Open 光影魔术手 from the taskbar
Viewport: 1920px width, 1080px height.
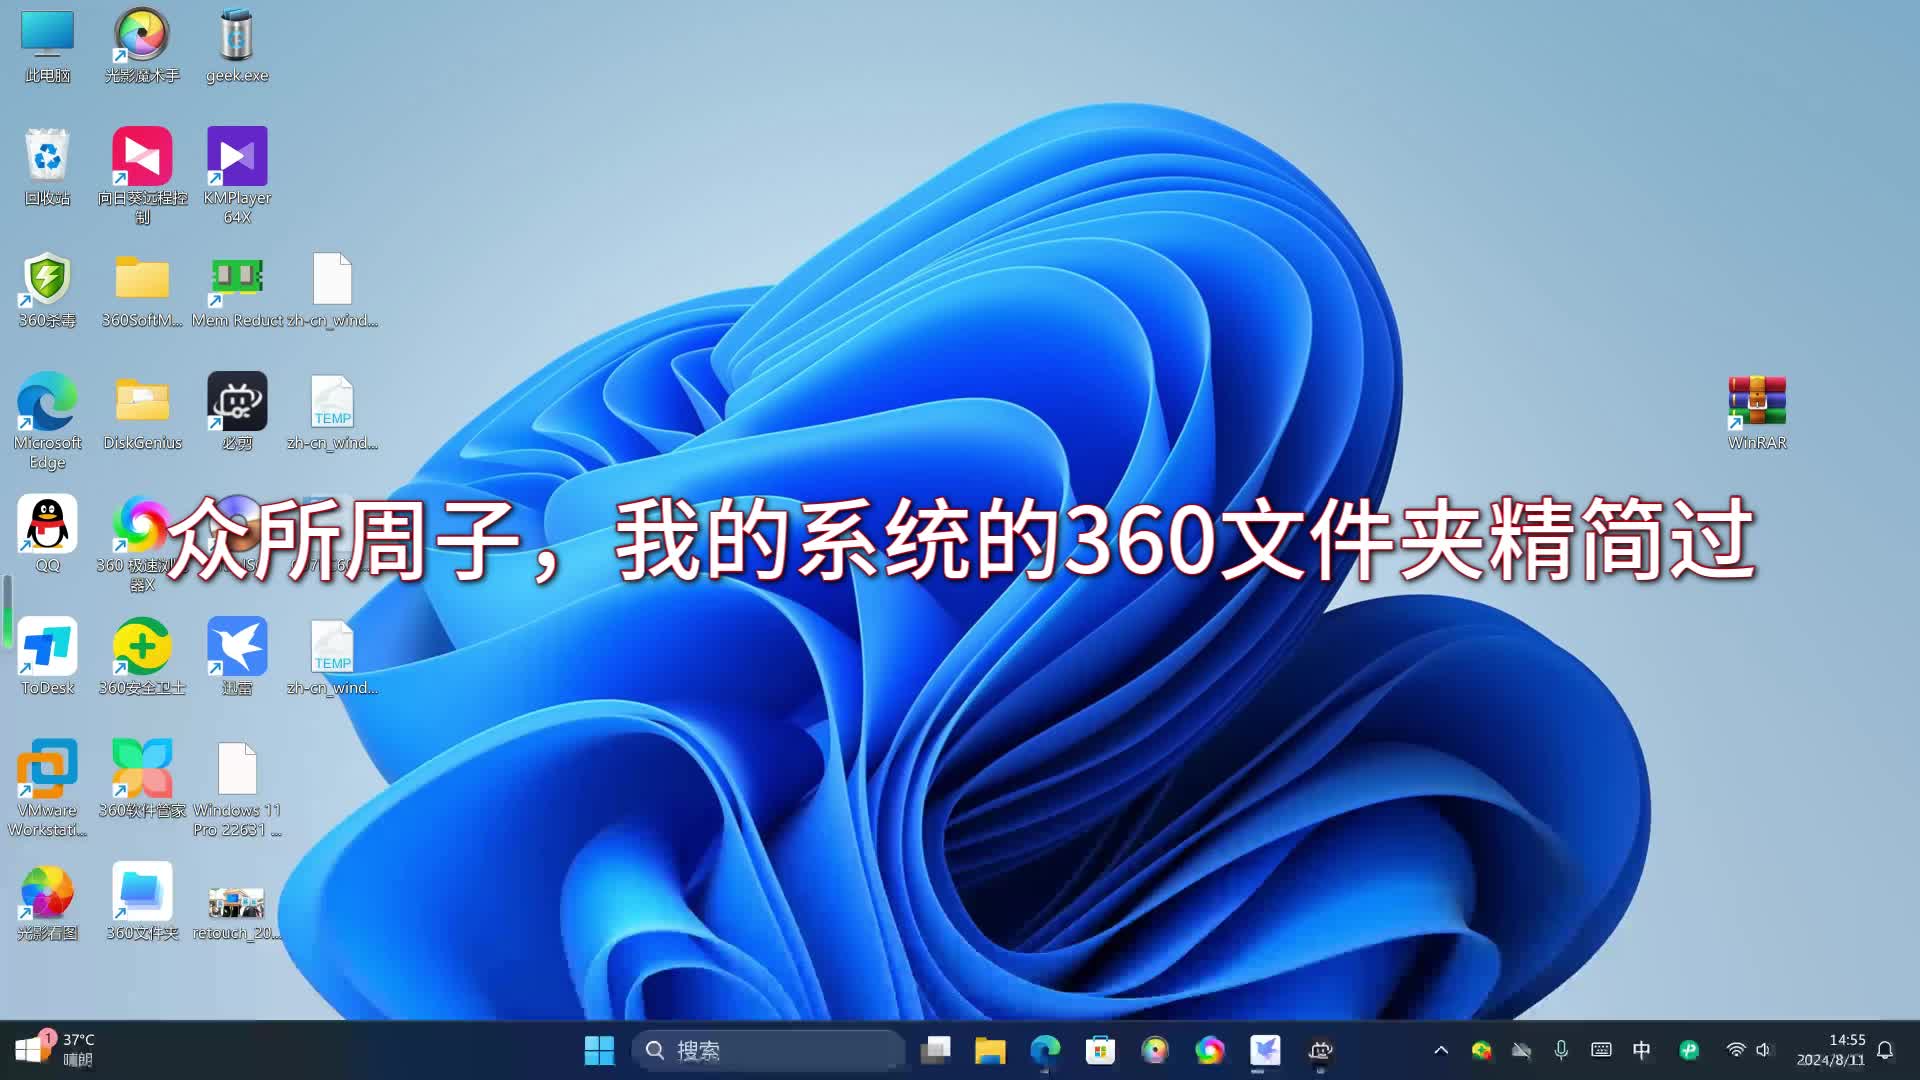[1155, 1050]
